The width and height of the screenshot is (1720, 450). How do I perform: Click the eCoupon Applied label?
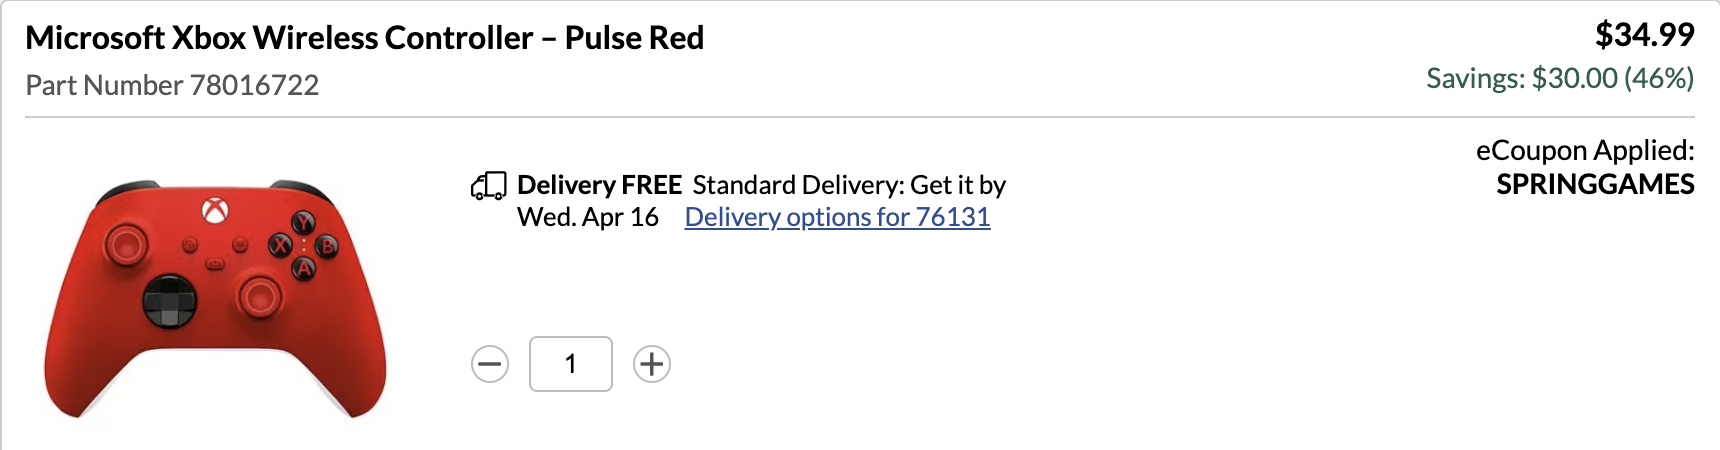click(1584, 150)
